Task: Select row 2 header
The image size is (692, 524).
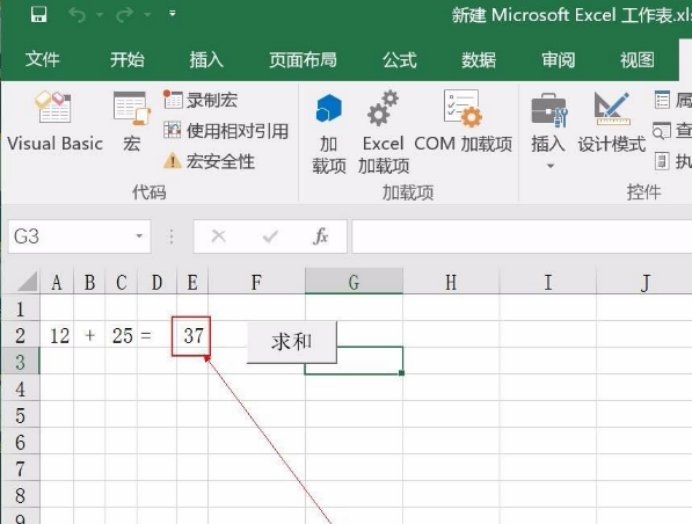Action: pos(20,335)
